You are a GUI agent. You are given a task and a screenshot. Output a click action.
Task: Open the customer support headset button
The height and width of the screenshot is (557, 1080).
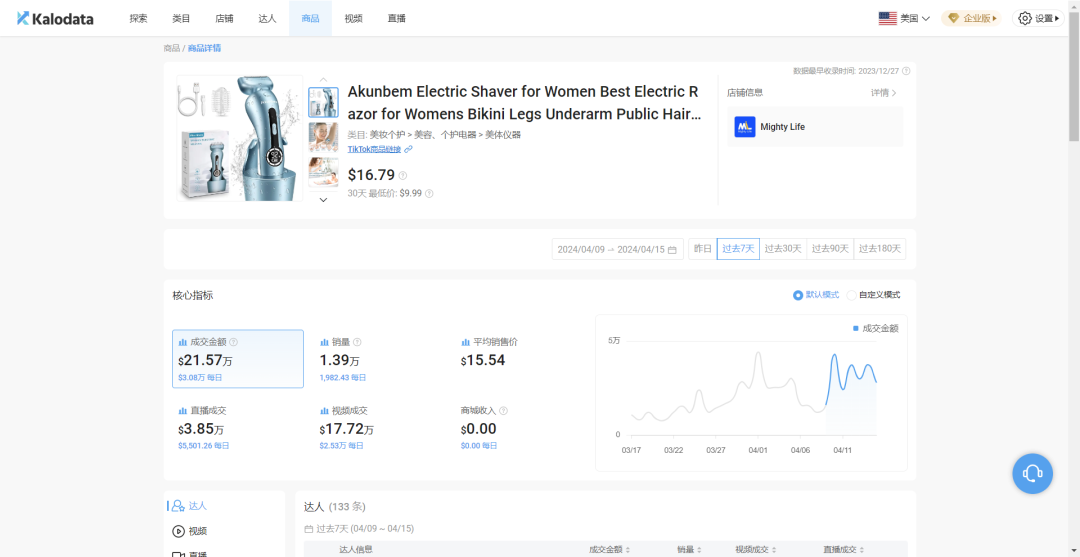1032,473
